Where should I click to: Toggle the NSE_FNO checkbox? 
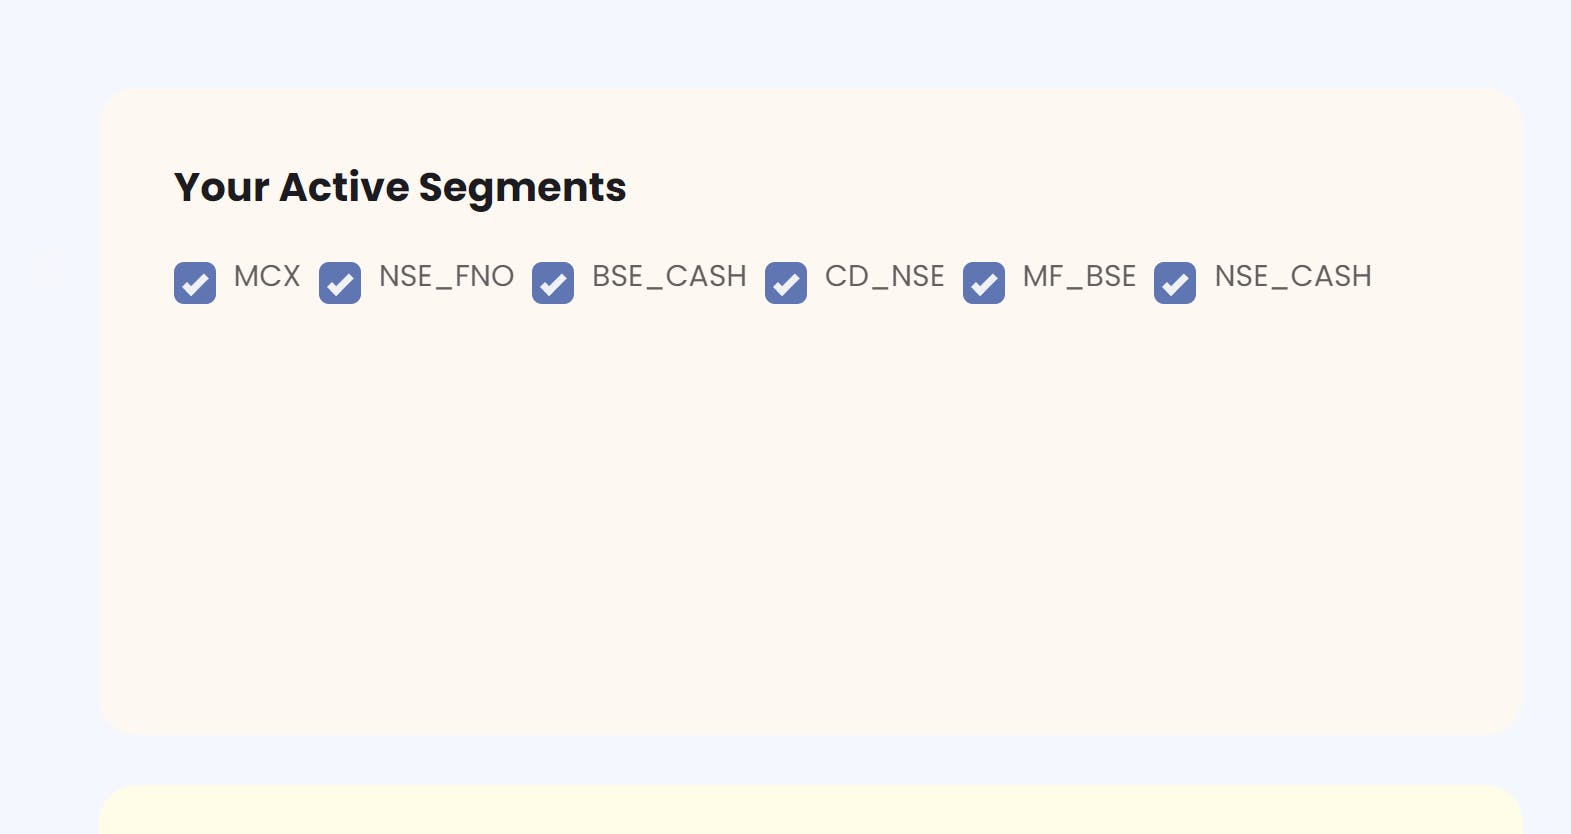pos(340,283)
